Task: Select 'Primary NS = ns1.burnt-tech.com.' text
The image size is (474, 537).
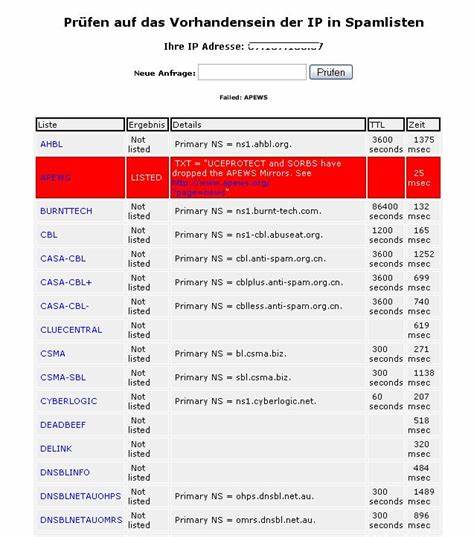Action: point(248,211)
